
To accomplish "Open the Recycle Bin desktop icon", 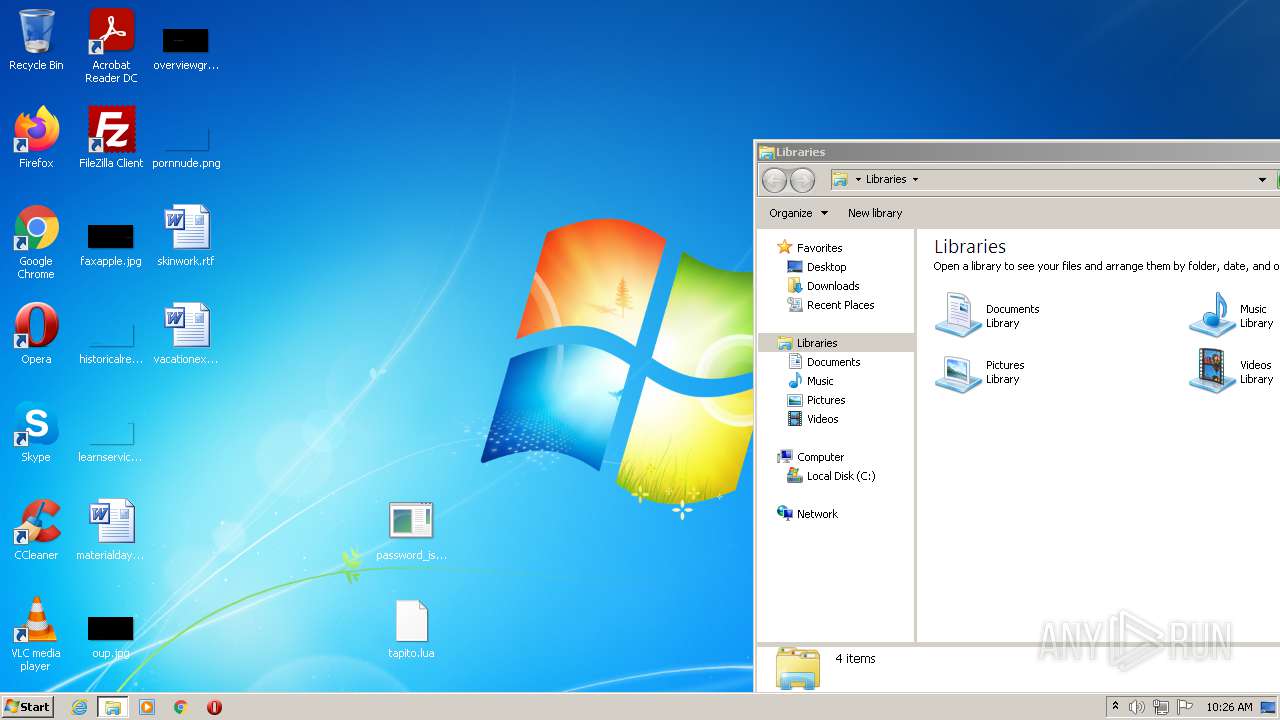I will 36,40.
